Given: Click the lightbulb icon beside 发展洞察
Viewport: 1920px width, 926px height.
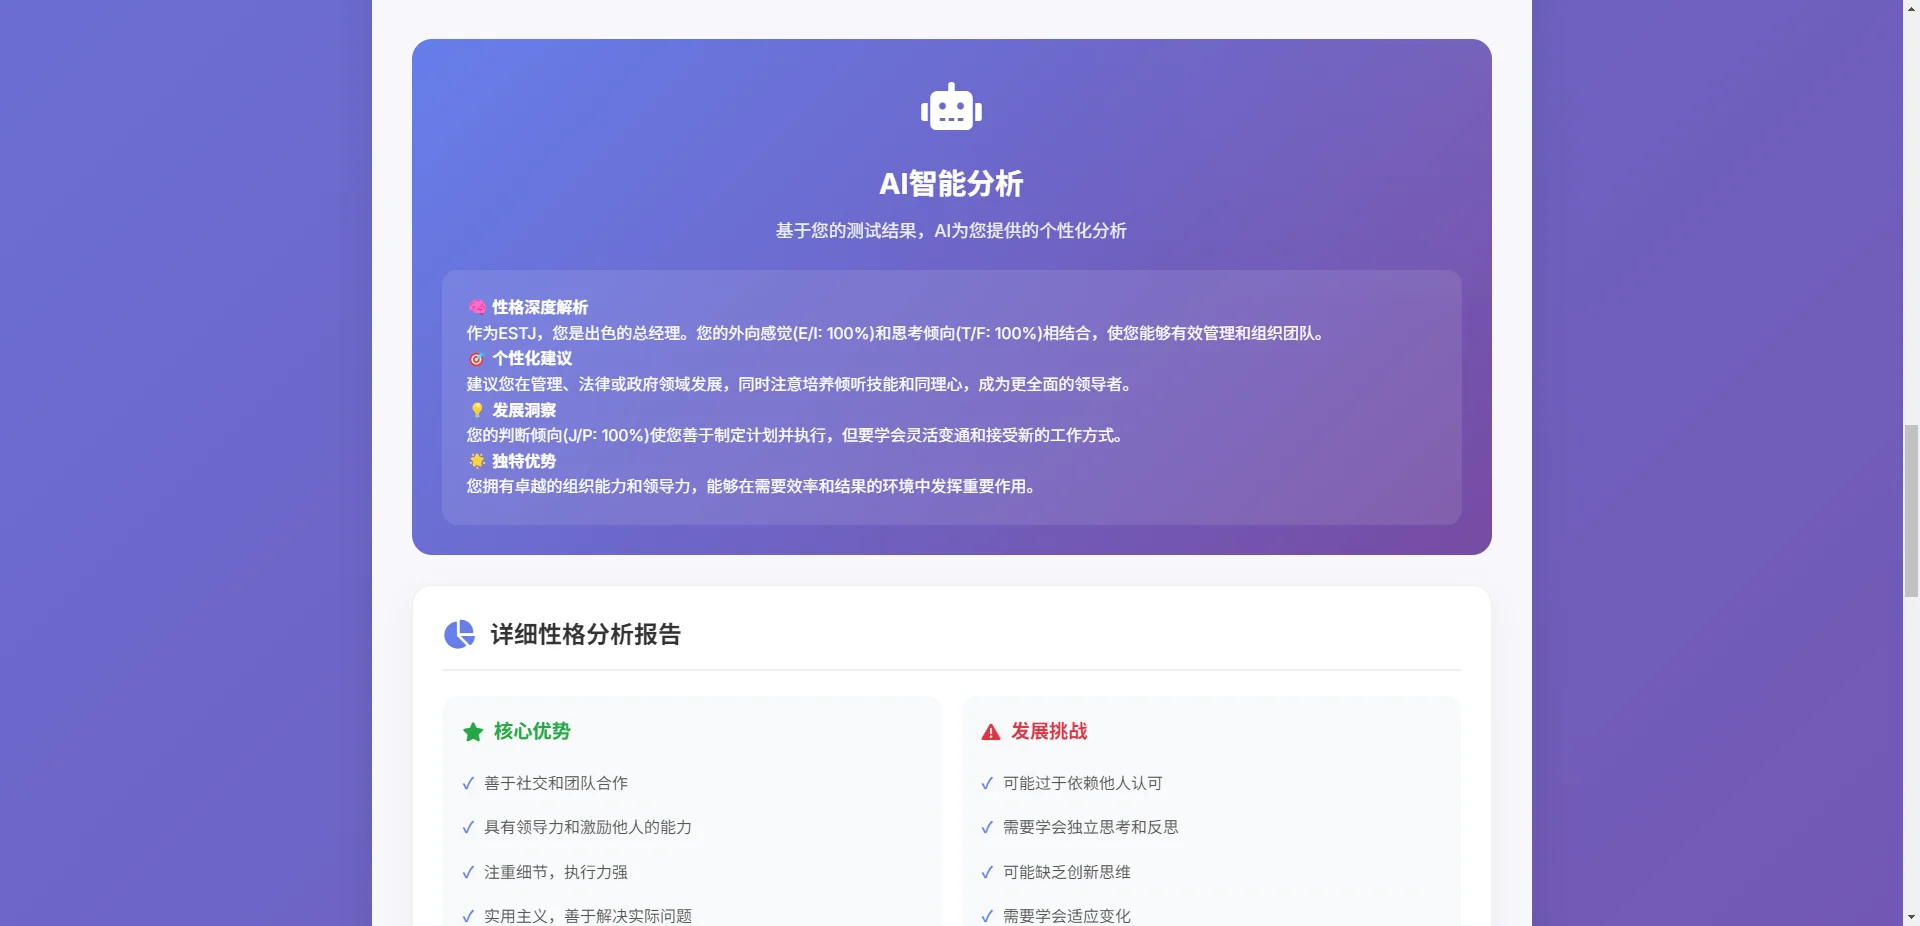Looking at the screenshot, I should pyautogui.click(x=477, y=410).
